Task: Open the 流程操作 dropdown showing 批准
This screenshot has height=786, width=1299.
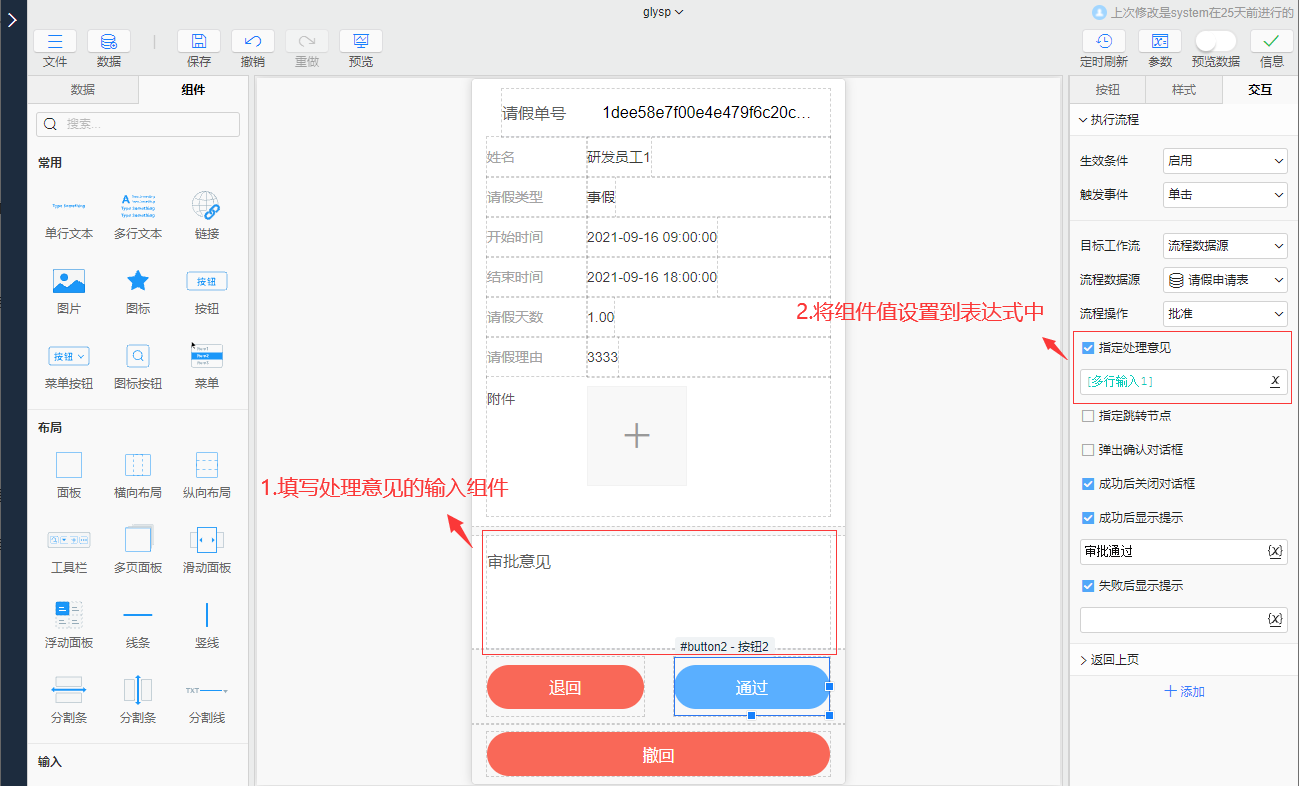Action: [x=1224, y=312]
